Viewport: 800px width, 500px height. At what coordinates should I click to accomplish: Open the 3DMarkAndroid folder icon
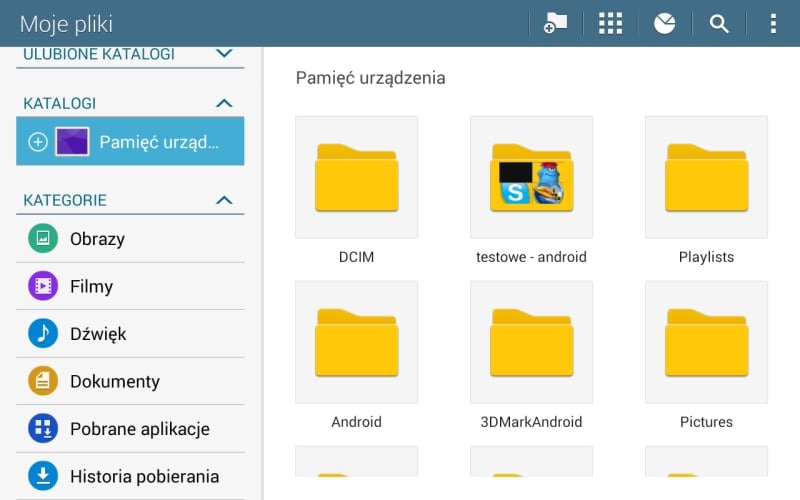coord(532,342)
